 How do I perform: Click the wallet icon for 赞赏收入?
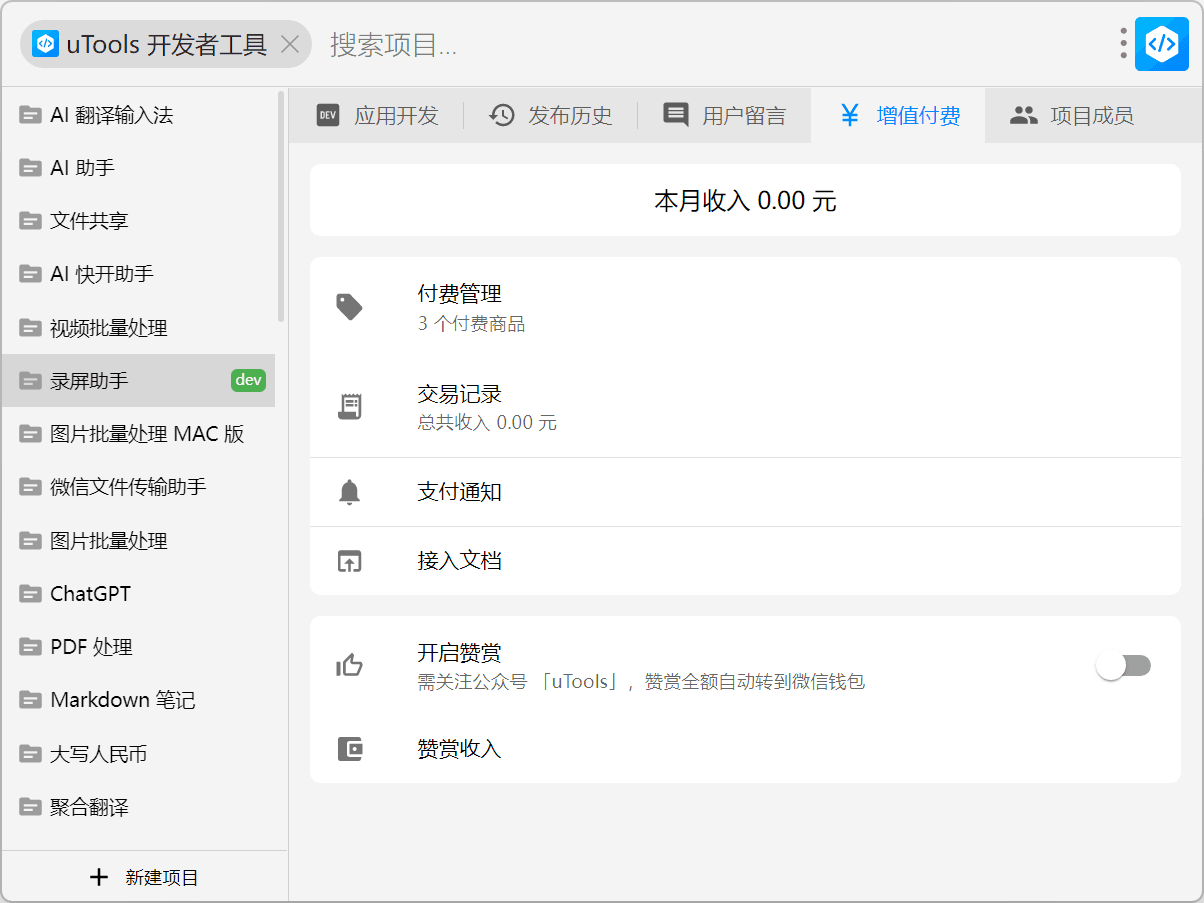349,749
